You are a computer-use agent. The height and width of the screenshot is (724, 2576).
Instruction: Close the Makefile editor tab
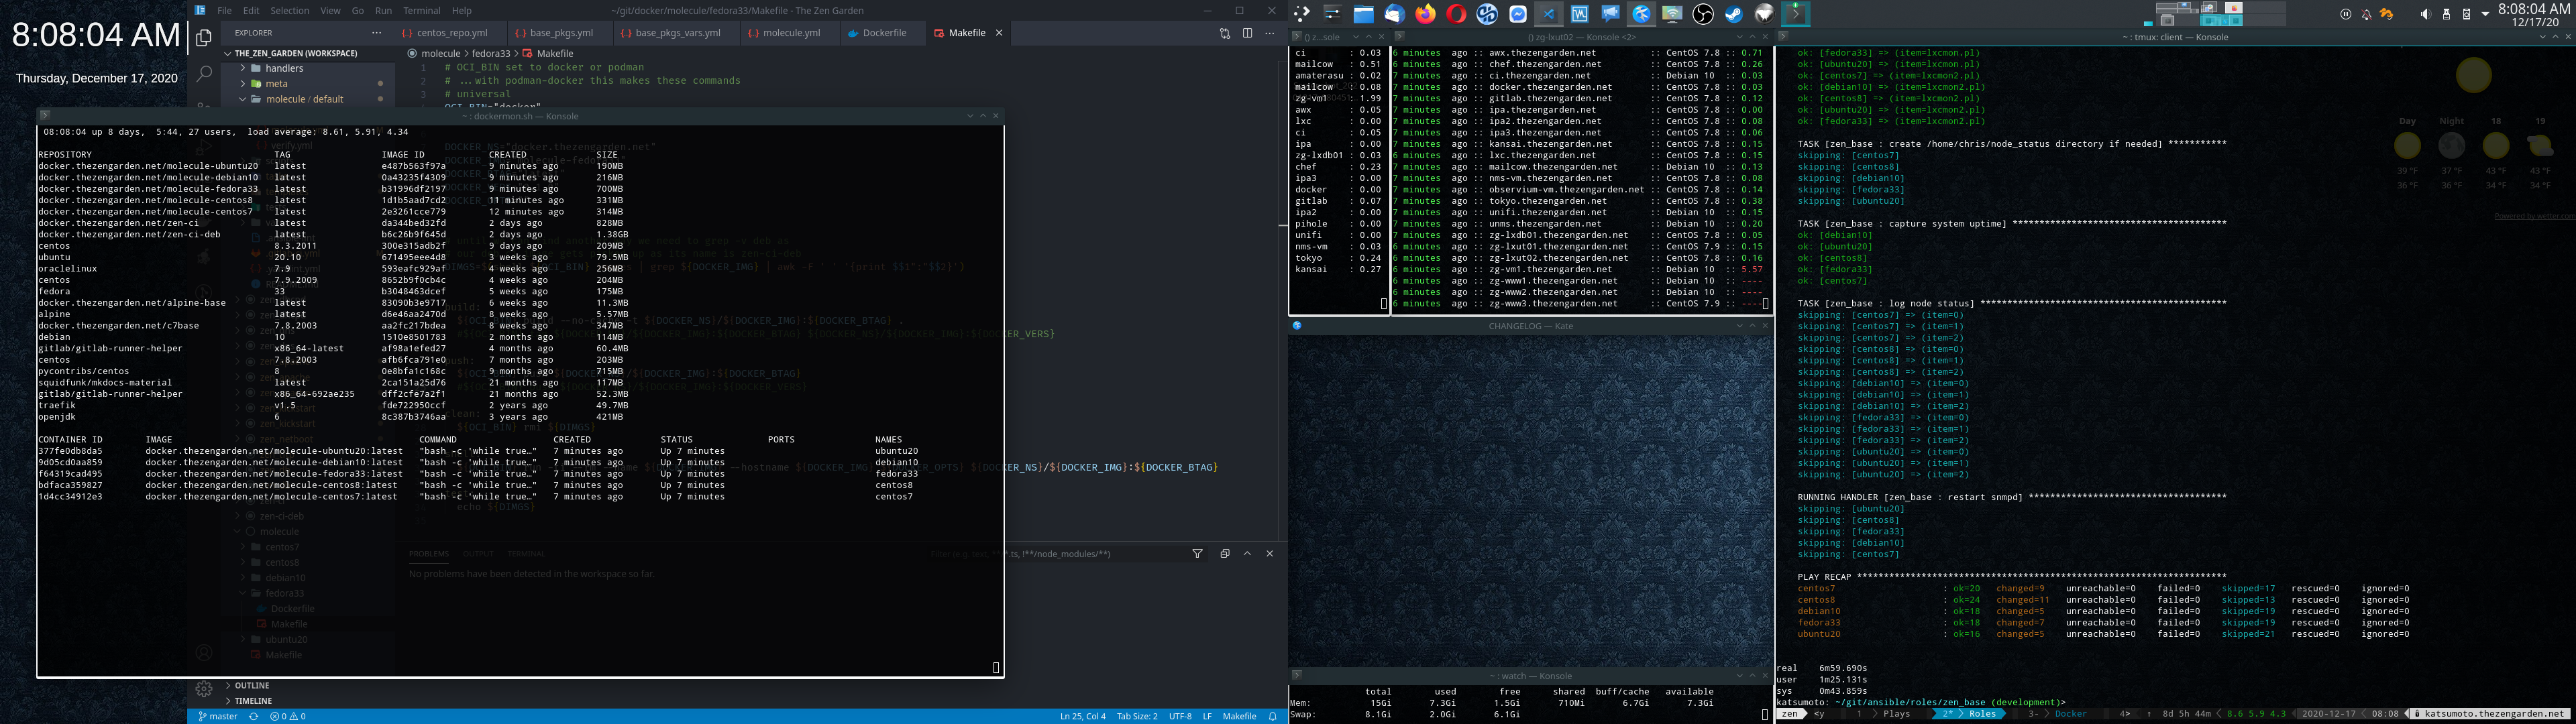[998, 33]
